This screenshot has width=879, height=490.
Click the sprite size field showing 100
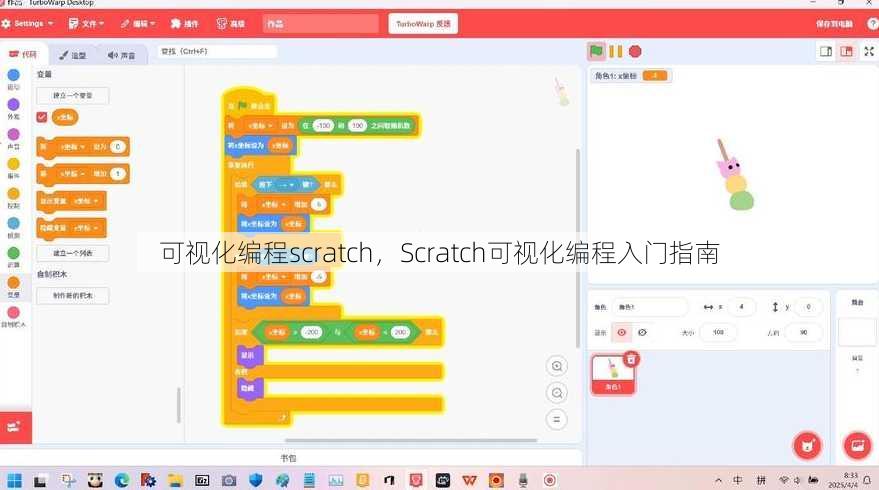[718, 332]
